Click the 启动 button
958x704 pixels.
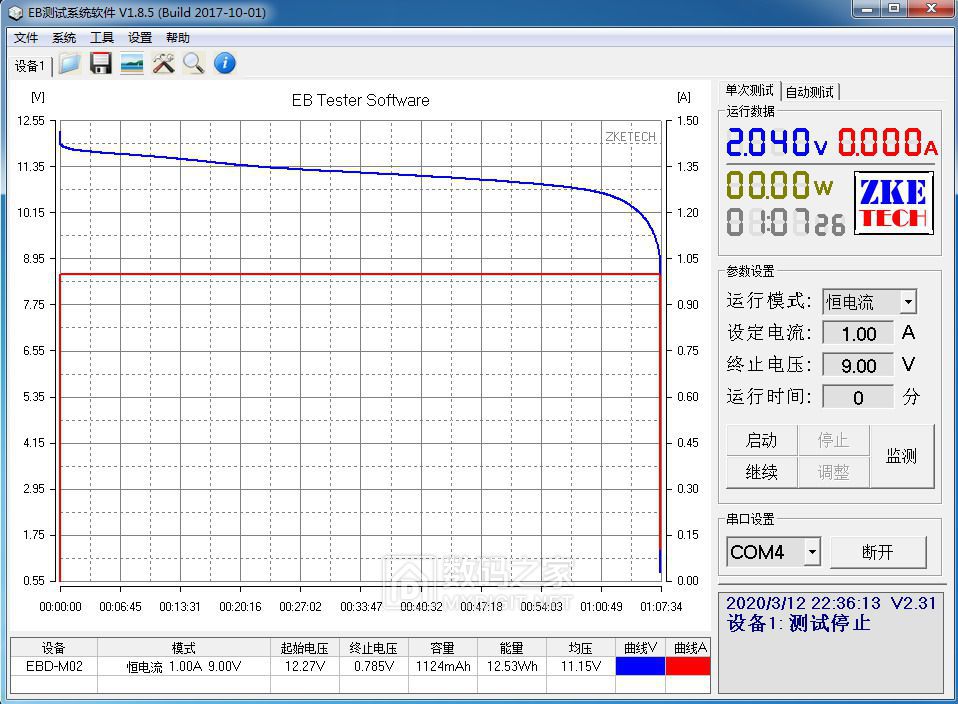click(x=761, y=440)
